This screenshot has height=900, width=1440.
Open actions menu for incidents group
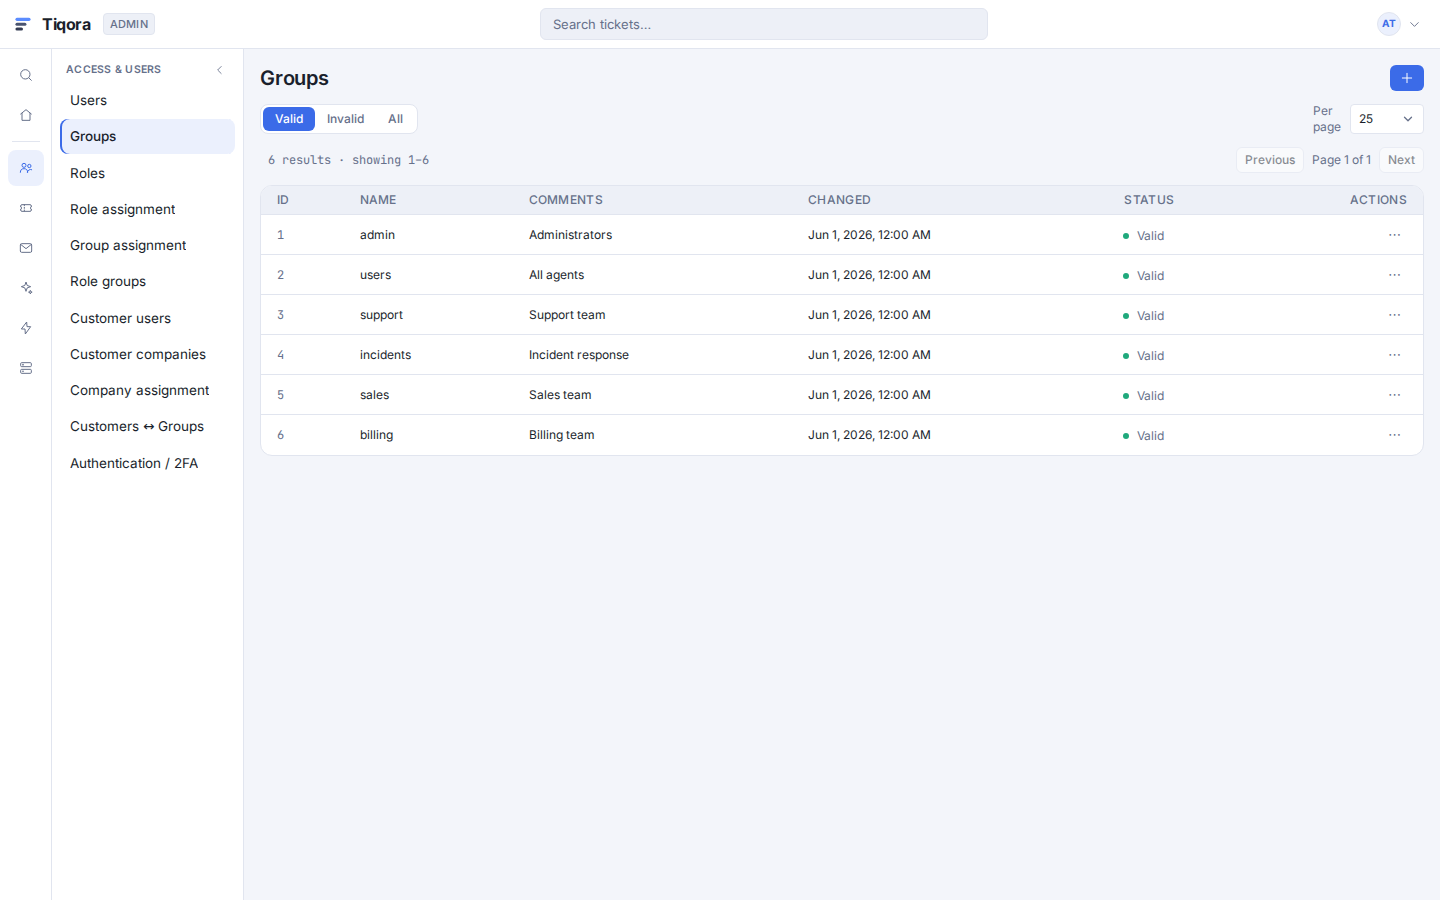coord(1394,355)
